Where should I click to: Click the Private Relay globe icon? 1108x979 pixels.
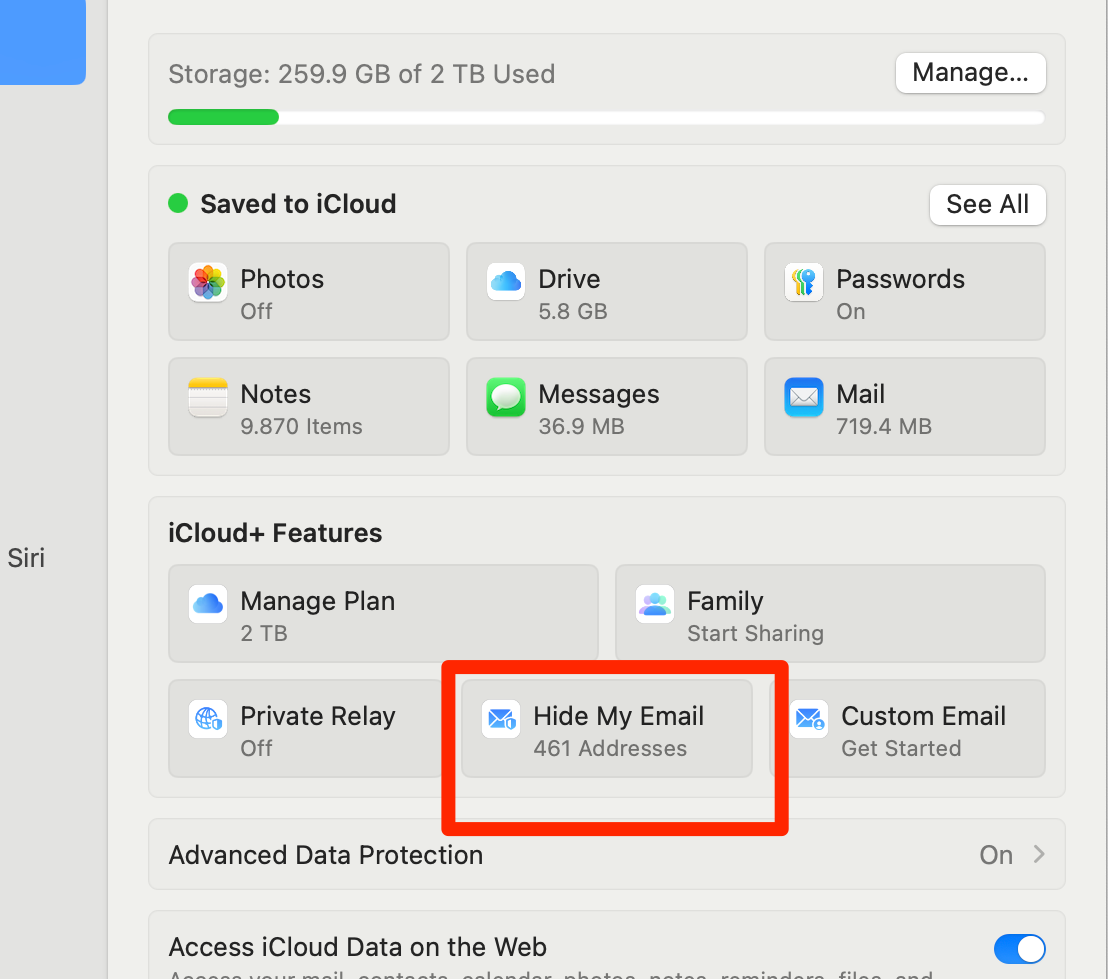[208, 719]
